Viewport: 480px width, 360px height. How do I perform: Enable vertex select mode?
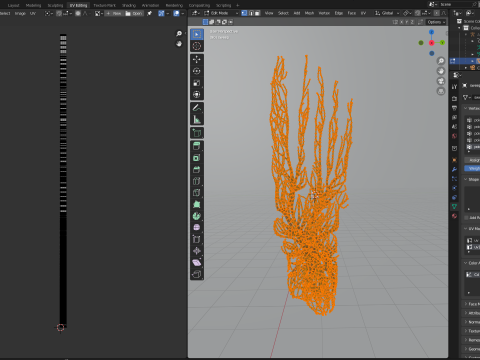pyautogui.click(x=244, y=13)
